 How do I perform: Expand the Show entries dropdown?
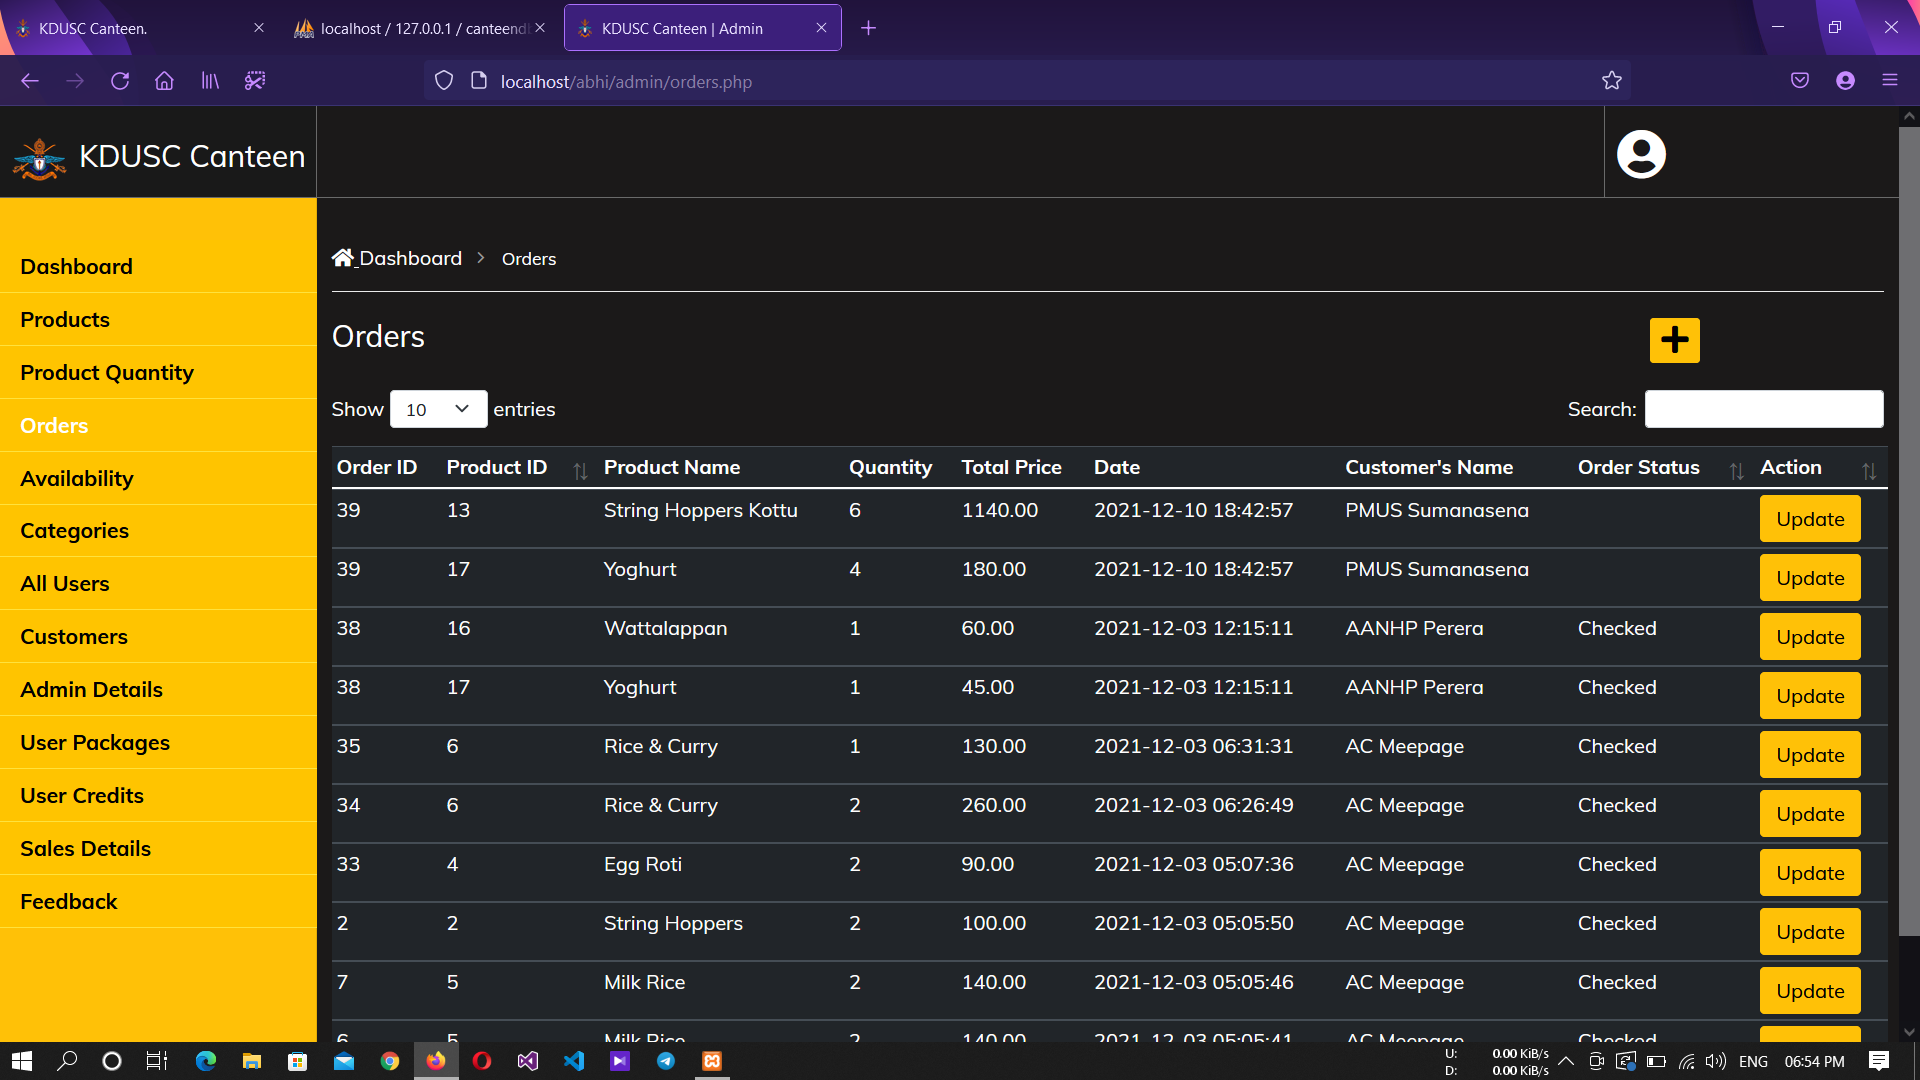(438, 409)
